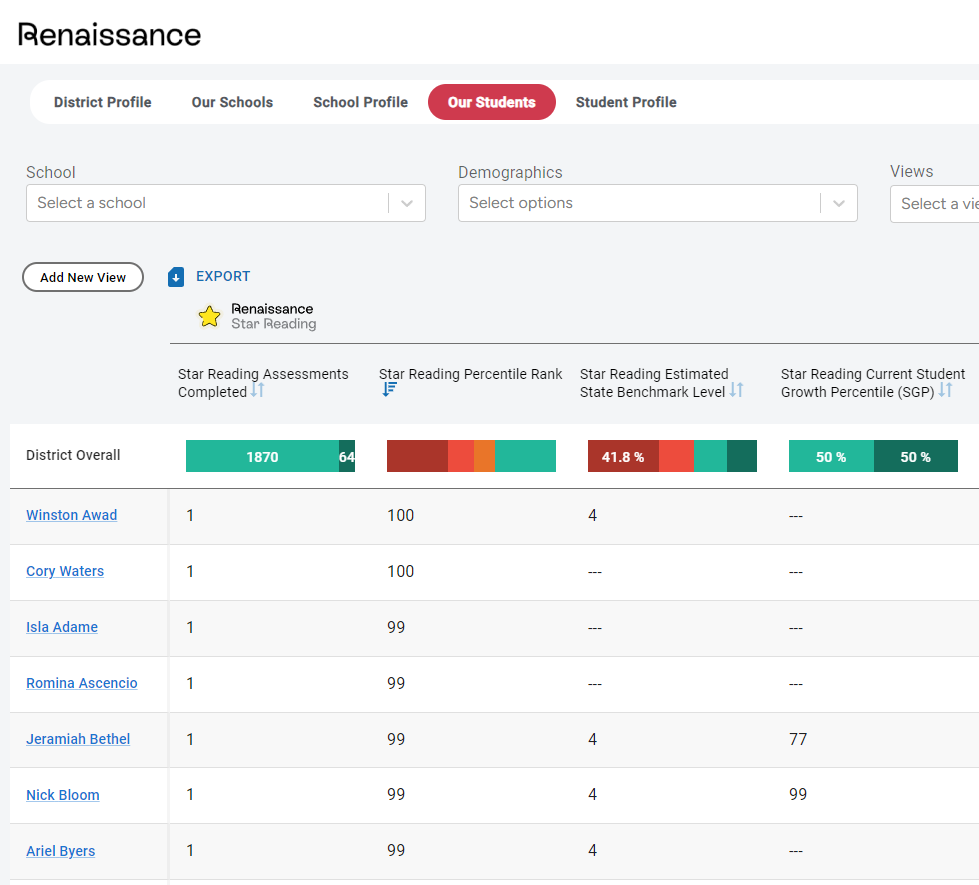Click Winston Awad's percentile rank 100
The width and height of the screenshot is (979, 885).
click(x=401, y=515)
